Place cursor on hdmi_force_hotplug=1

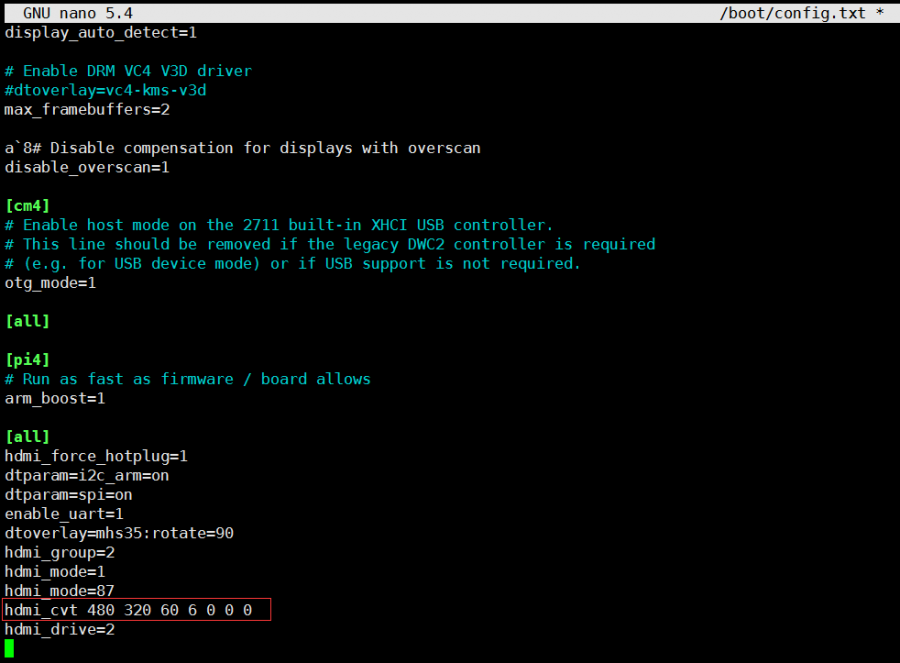coord(96,456)
